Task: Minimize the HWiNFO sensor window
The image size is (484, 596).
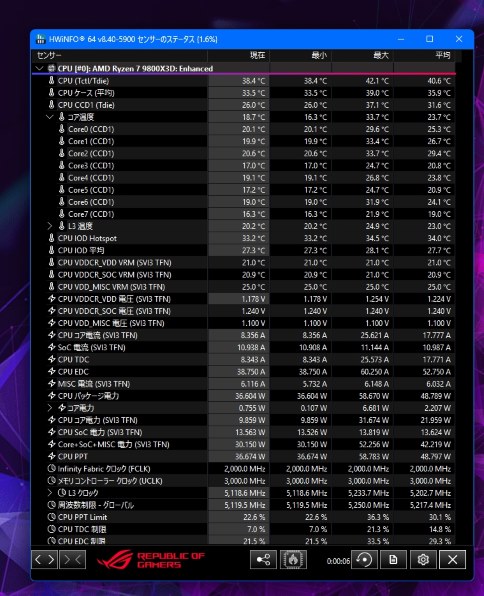Action: [x=401, y=39]
